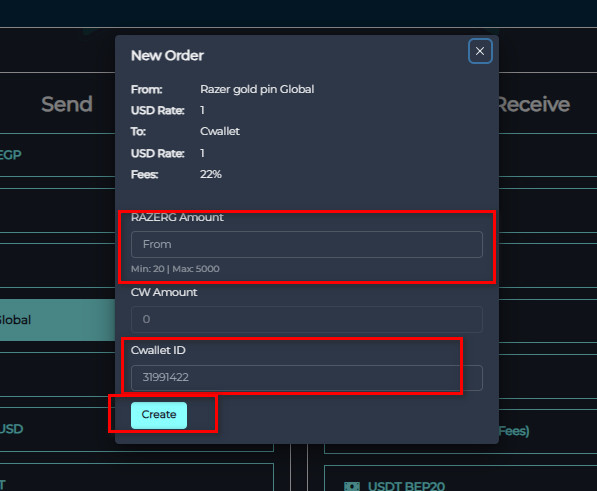Click the '22%' fees value
This screenshot has height=491, width=597.
pyautogui.click(x=211, y=174)
